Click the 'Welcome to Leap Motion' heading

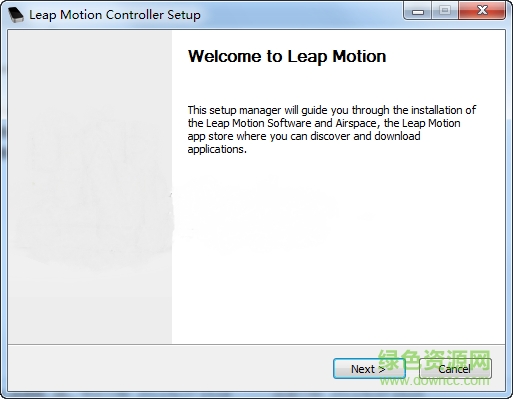point(287,56)
